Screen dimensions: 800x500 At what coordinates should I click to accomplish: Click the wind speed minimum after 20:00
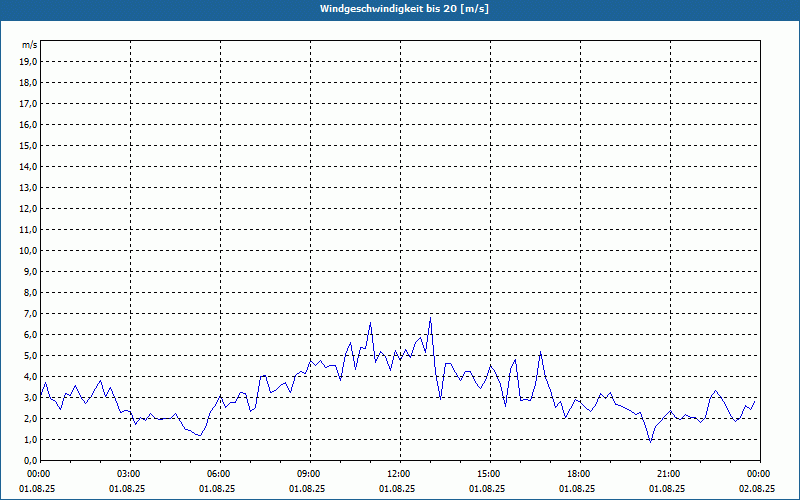click(651, 442)
